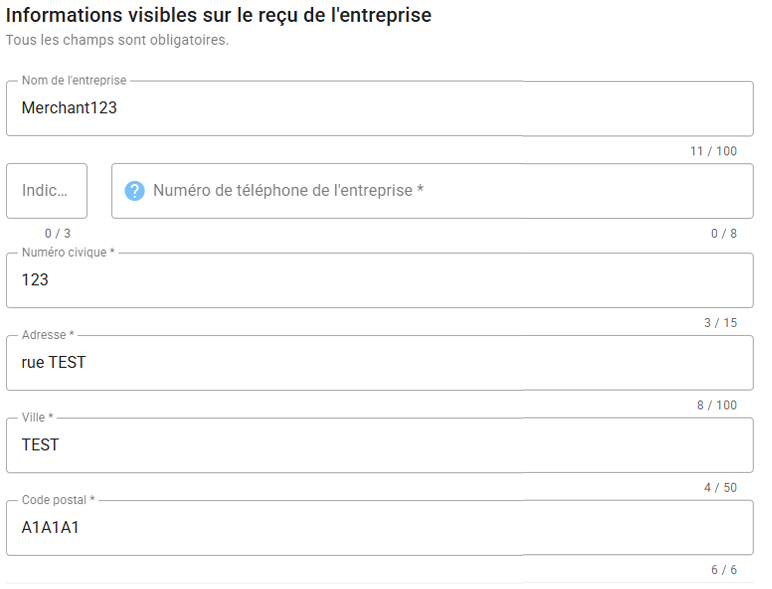The height and width of the screenshot is (589, 772).
Task: Click the Indic... area code field
Action: point(46,191)
